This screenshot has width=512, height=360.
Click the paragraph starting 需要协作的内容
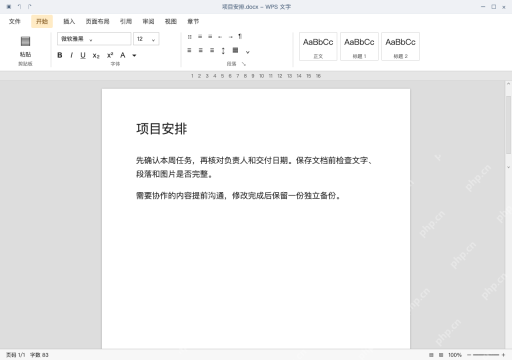click(238, 196)
